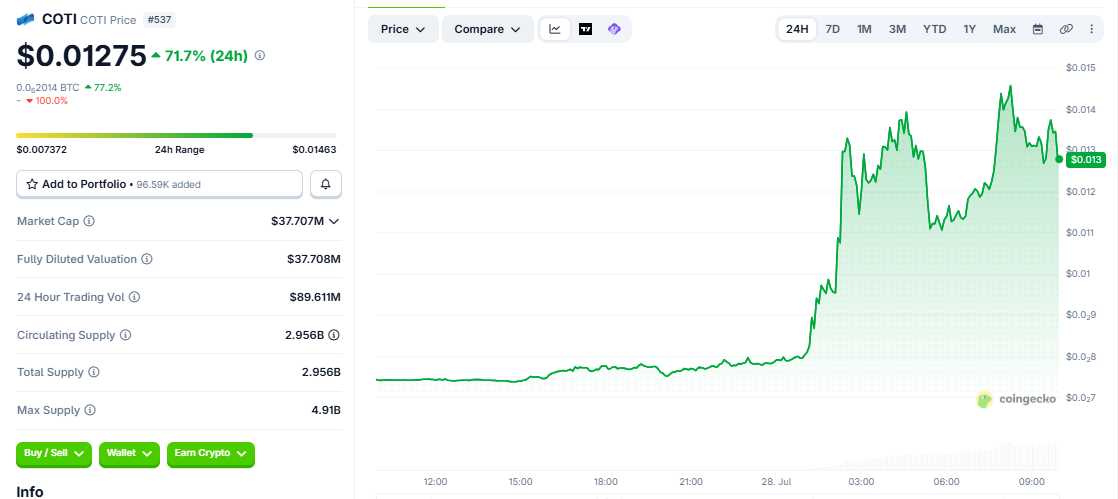
Task: Click the 24h Range progress bar
Action: 176,135
